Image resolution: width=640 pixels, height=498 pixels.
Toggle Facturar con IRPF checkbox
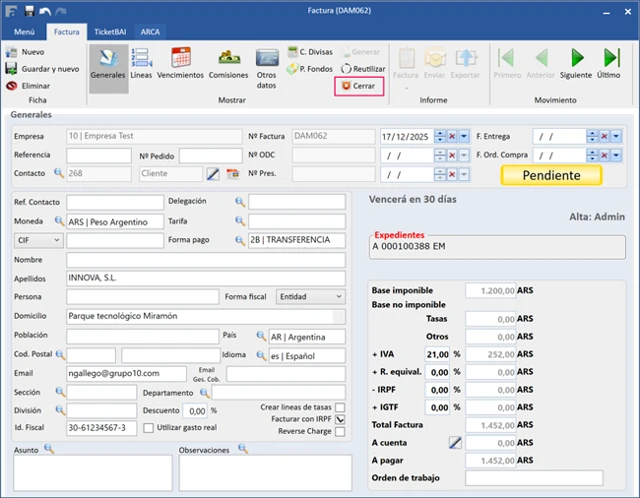tap(340, 419)
